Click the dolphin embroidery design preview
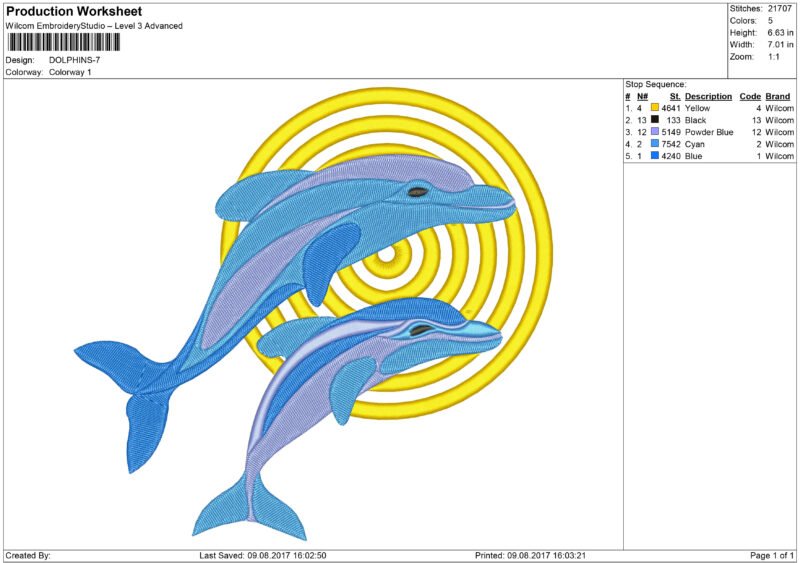800x563 pixels. [x=313, y=314]
